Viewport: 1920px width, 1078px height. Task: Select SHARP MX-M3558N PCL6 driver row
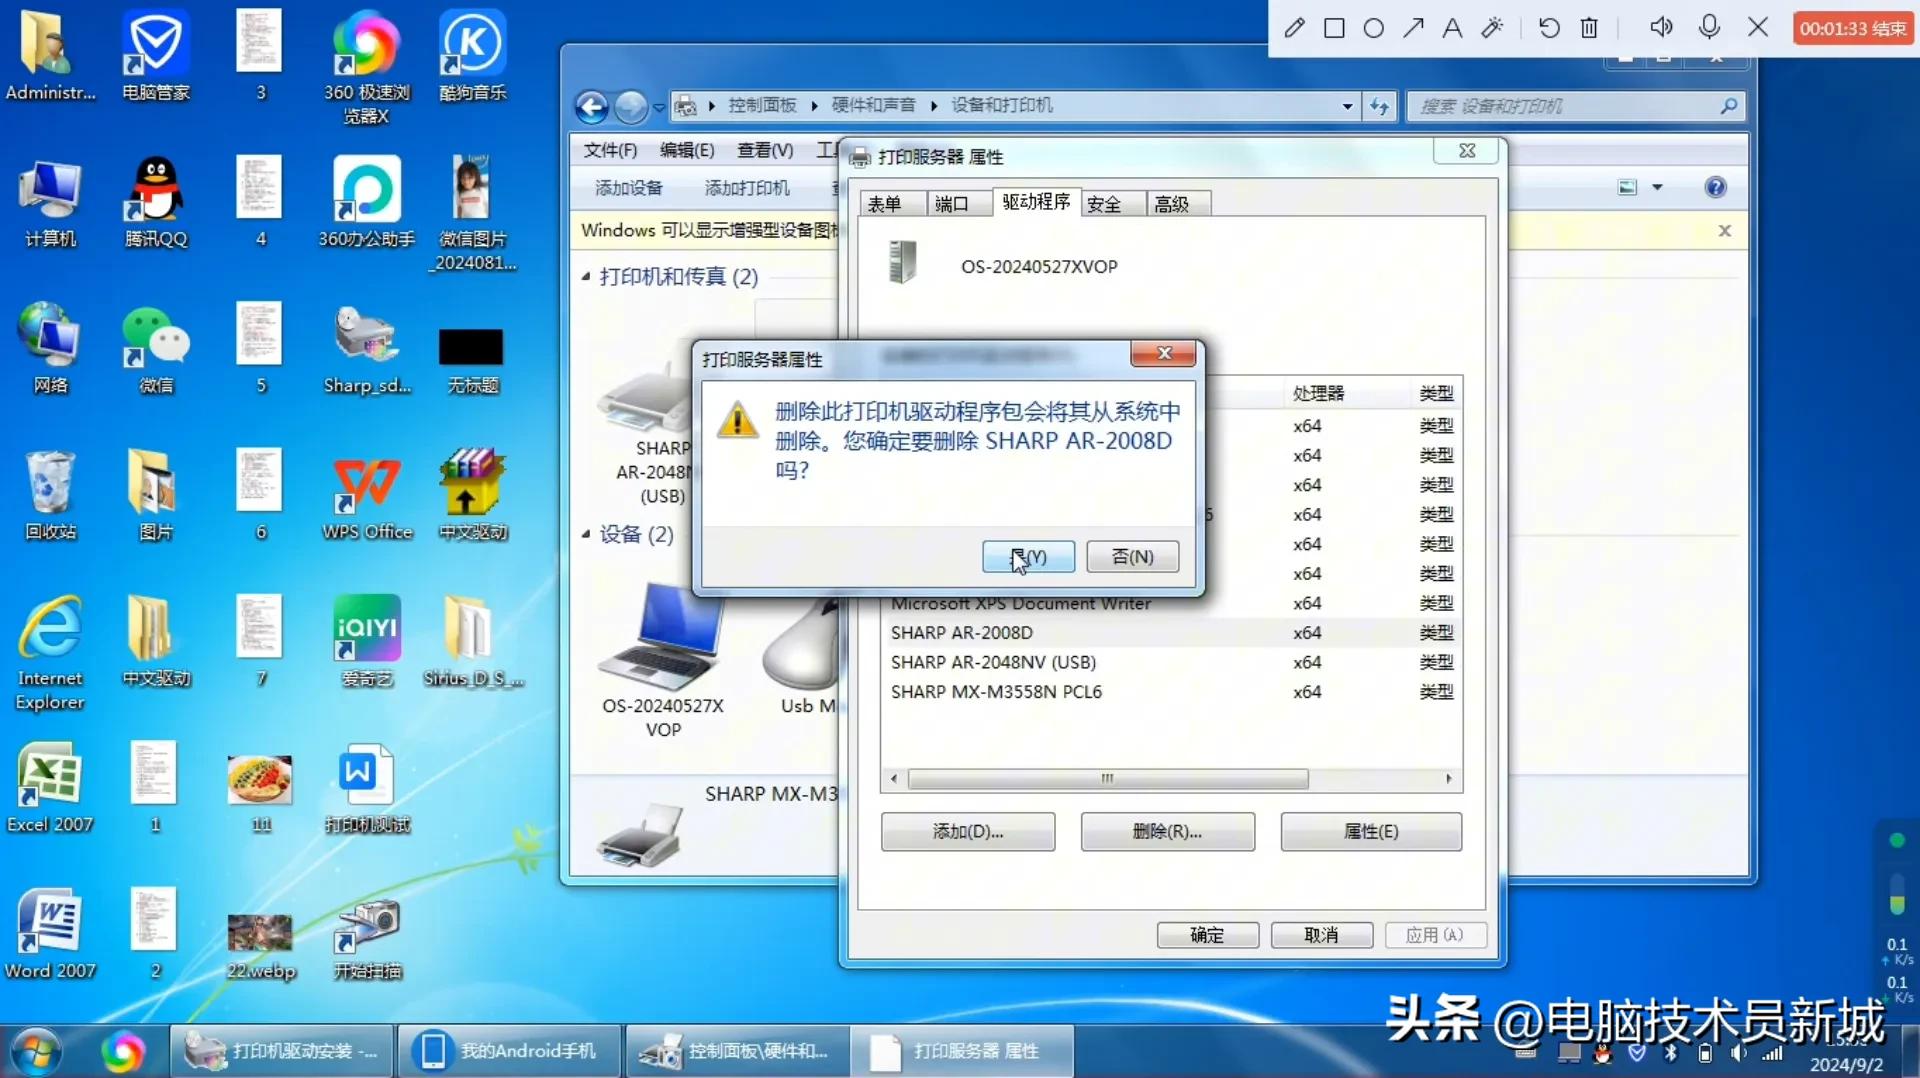[x=1171, y=692]
